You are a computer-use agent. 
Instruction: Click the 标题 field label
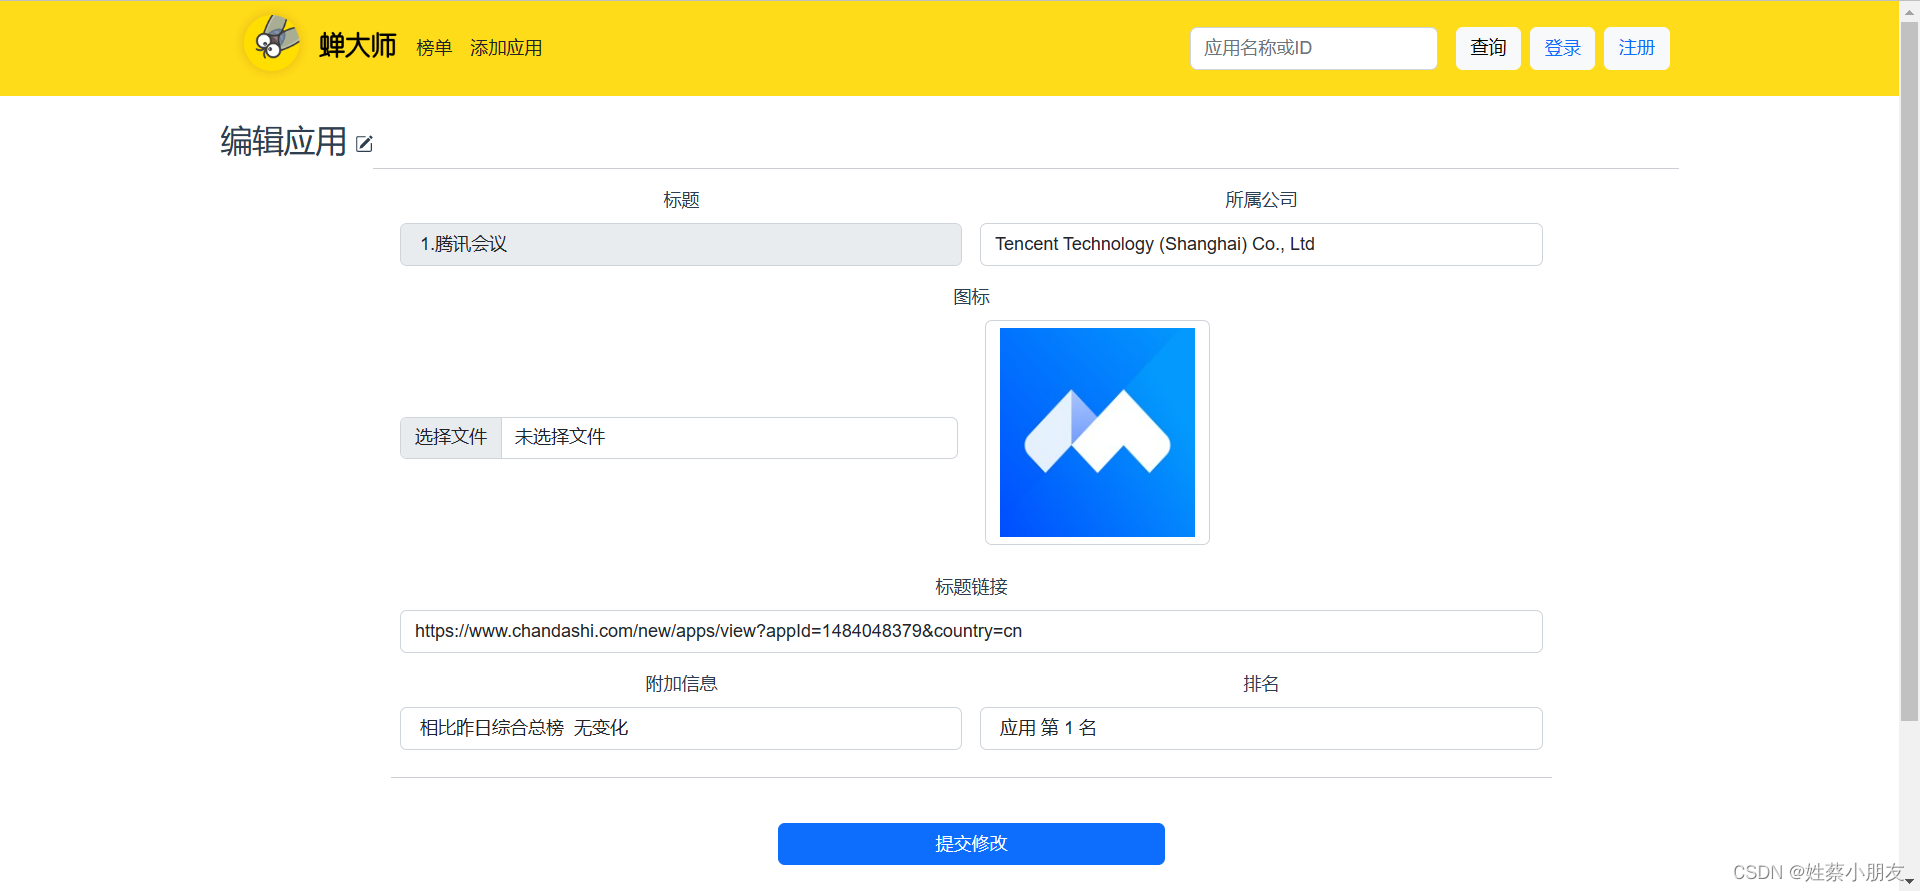[x=681, y=200]
